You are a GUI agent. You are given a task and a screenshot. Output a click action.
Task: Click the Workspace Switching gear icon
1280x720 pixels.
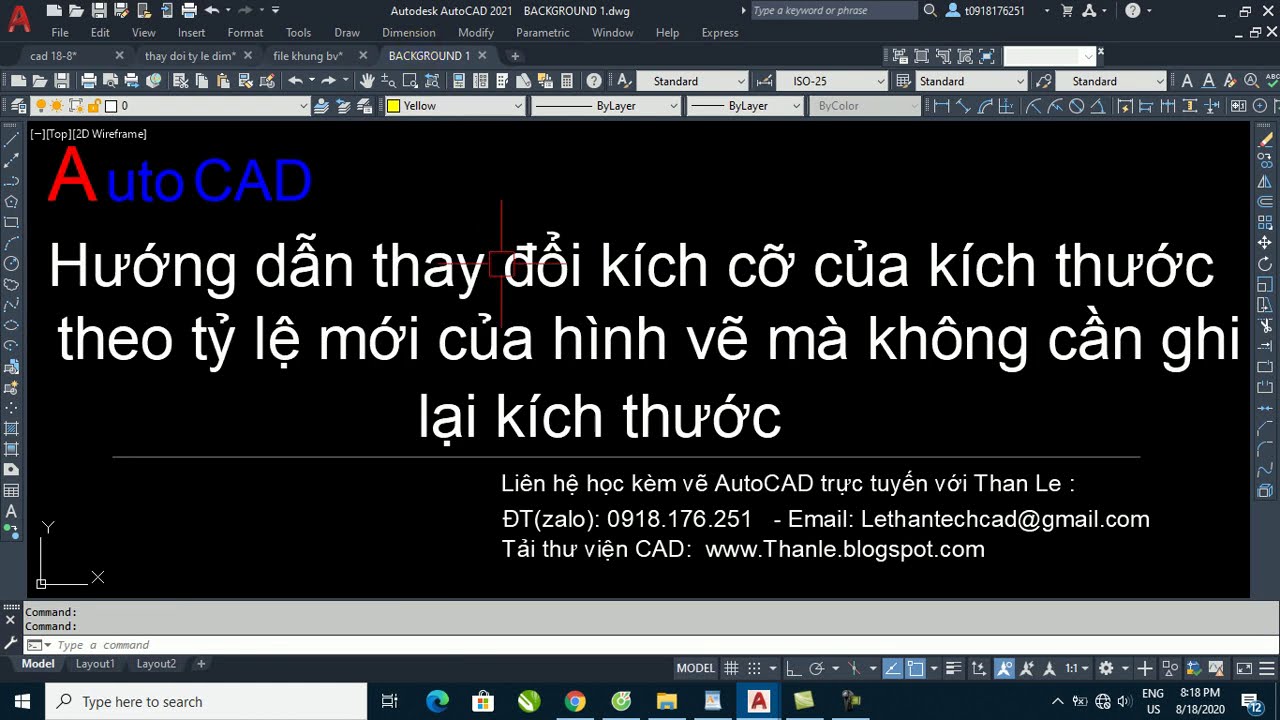[x=1106, y=668]
